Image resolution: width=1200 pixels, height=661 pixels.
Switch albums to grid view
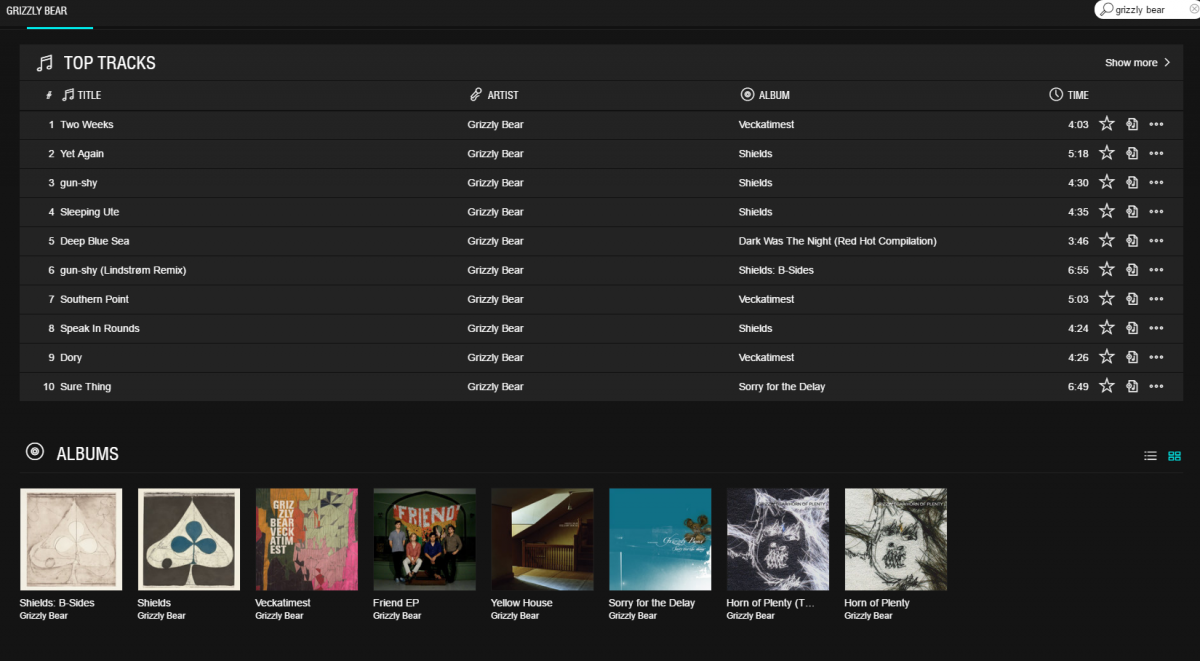coord(1175,456)
